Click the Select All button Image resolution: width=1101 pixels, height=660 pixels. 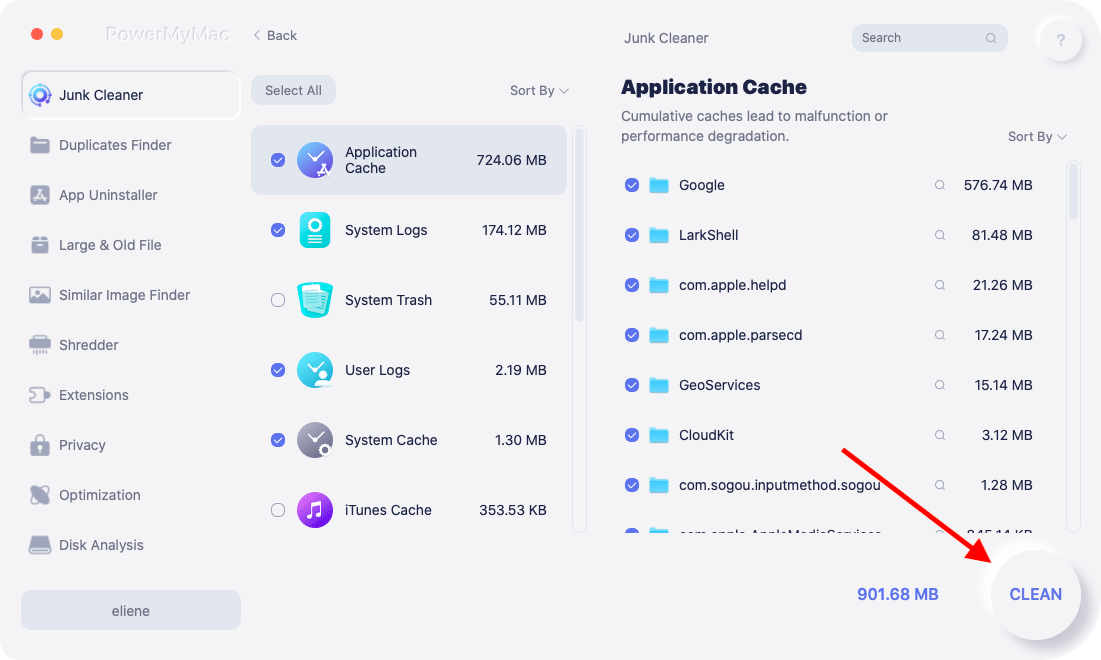[294, 91]
